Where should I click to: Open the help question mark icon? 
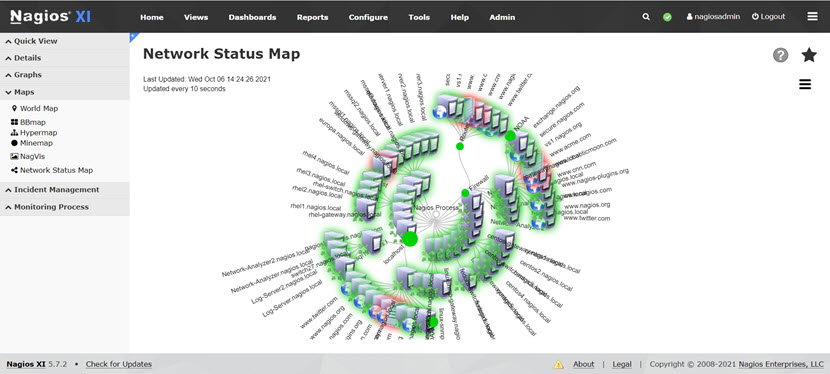pos(780,55)
